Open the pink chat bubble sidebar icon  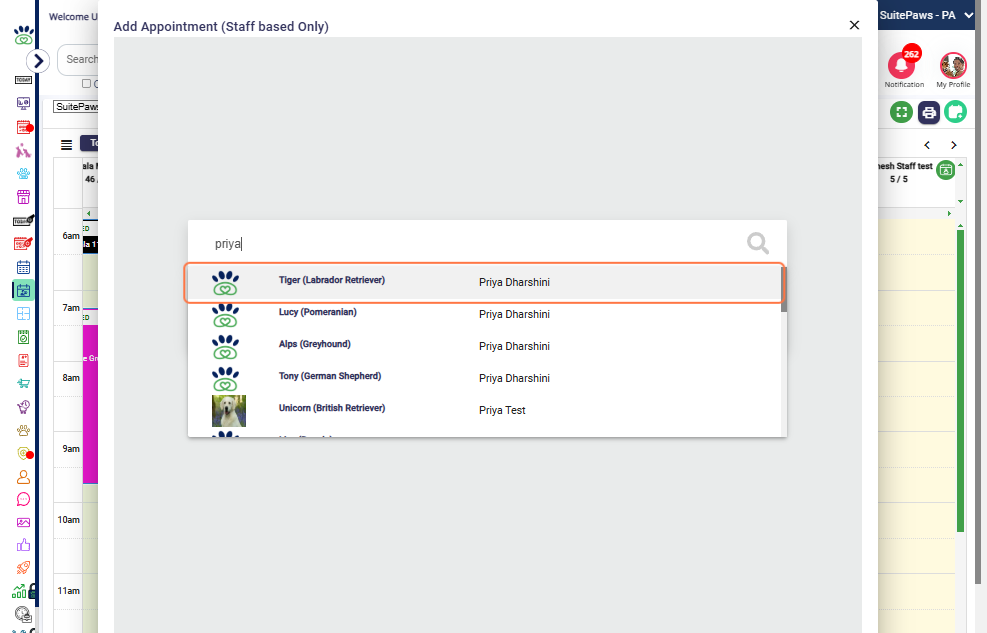[x=23, y=500]
